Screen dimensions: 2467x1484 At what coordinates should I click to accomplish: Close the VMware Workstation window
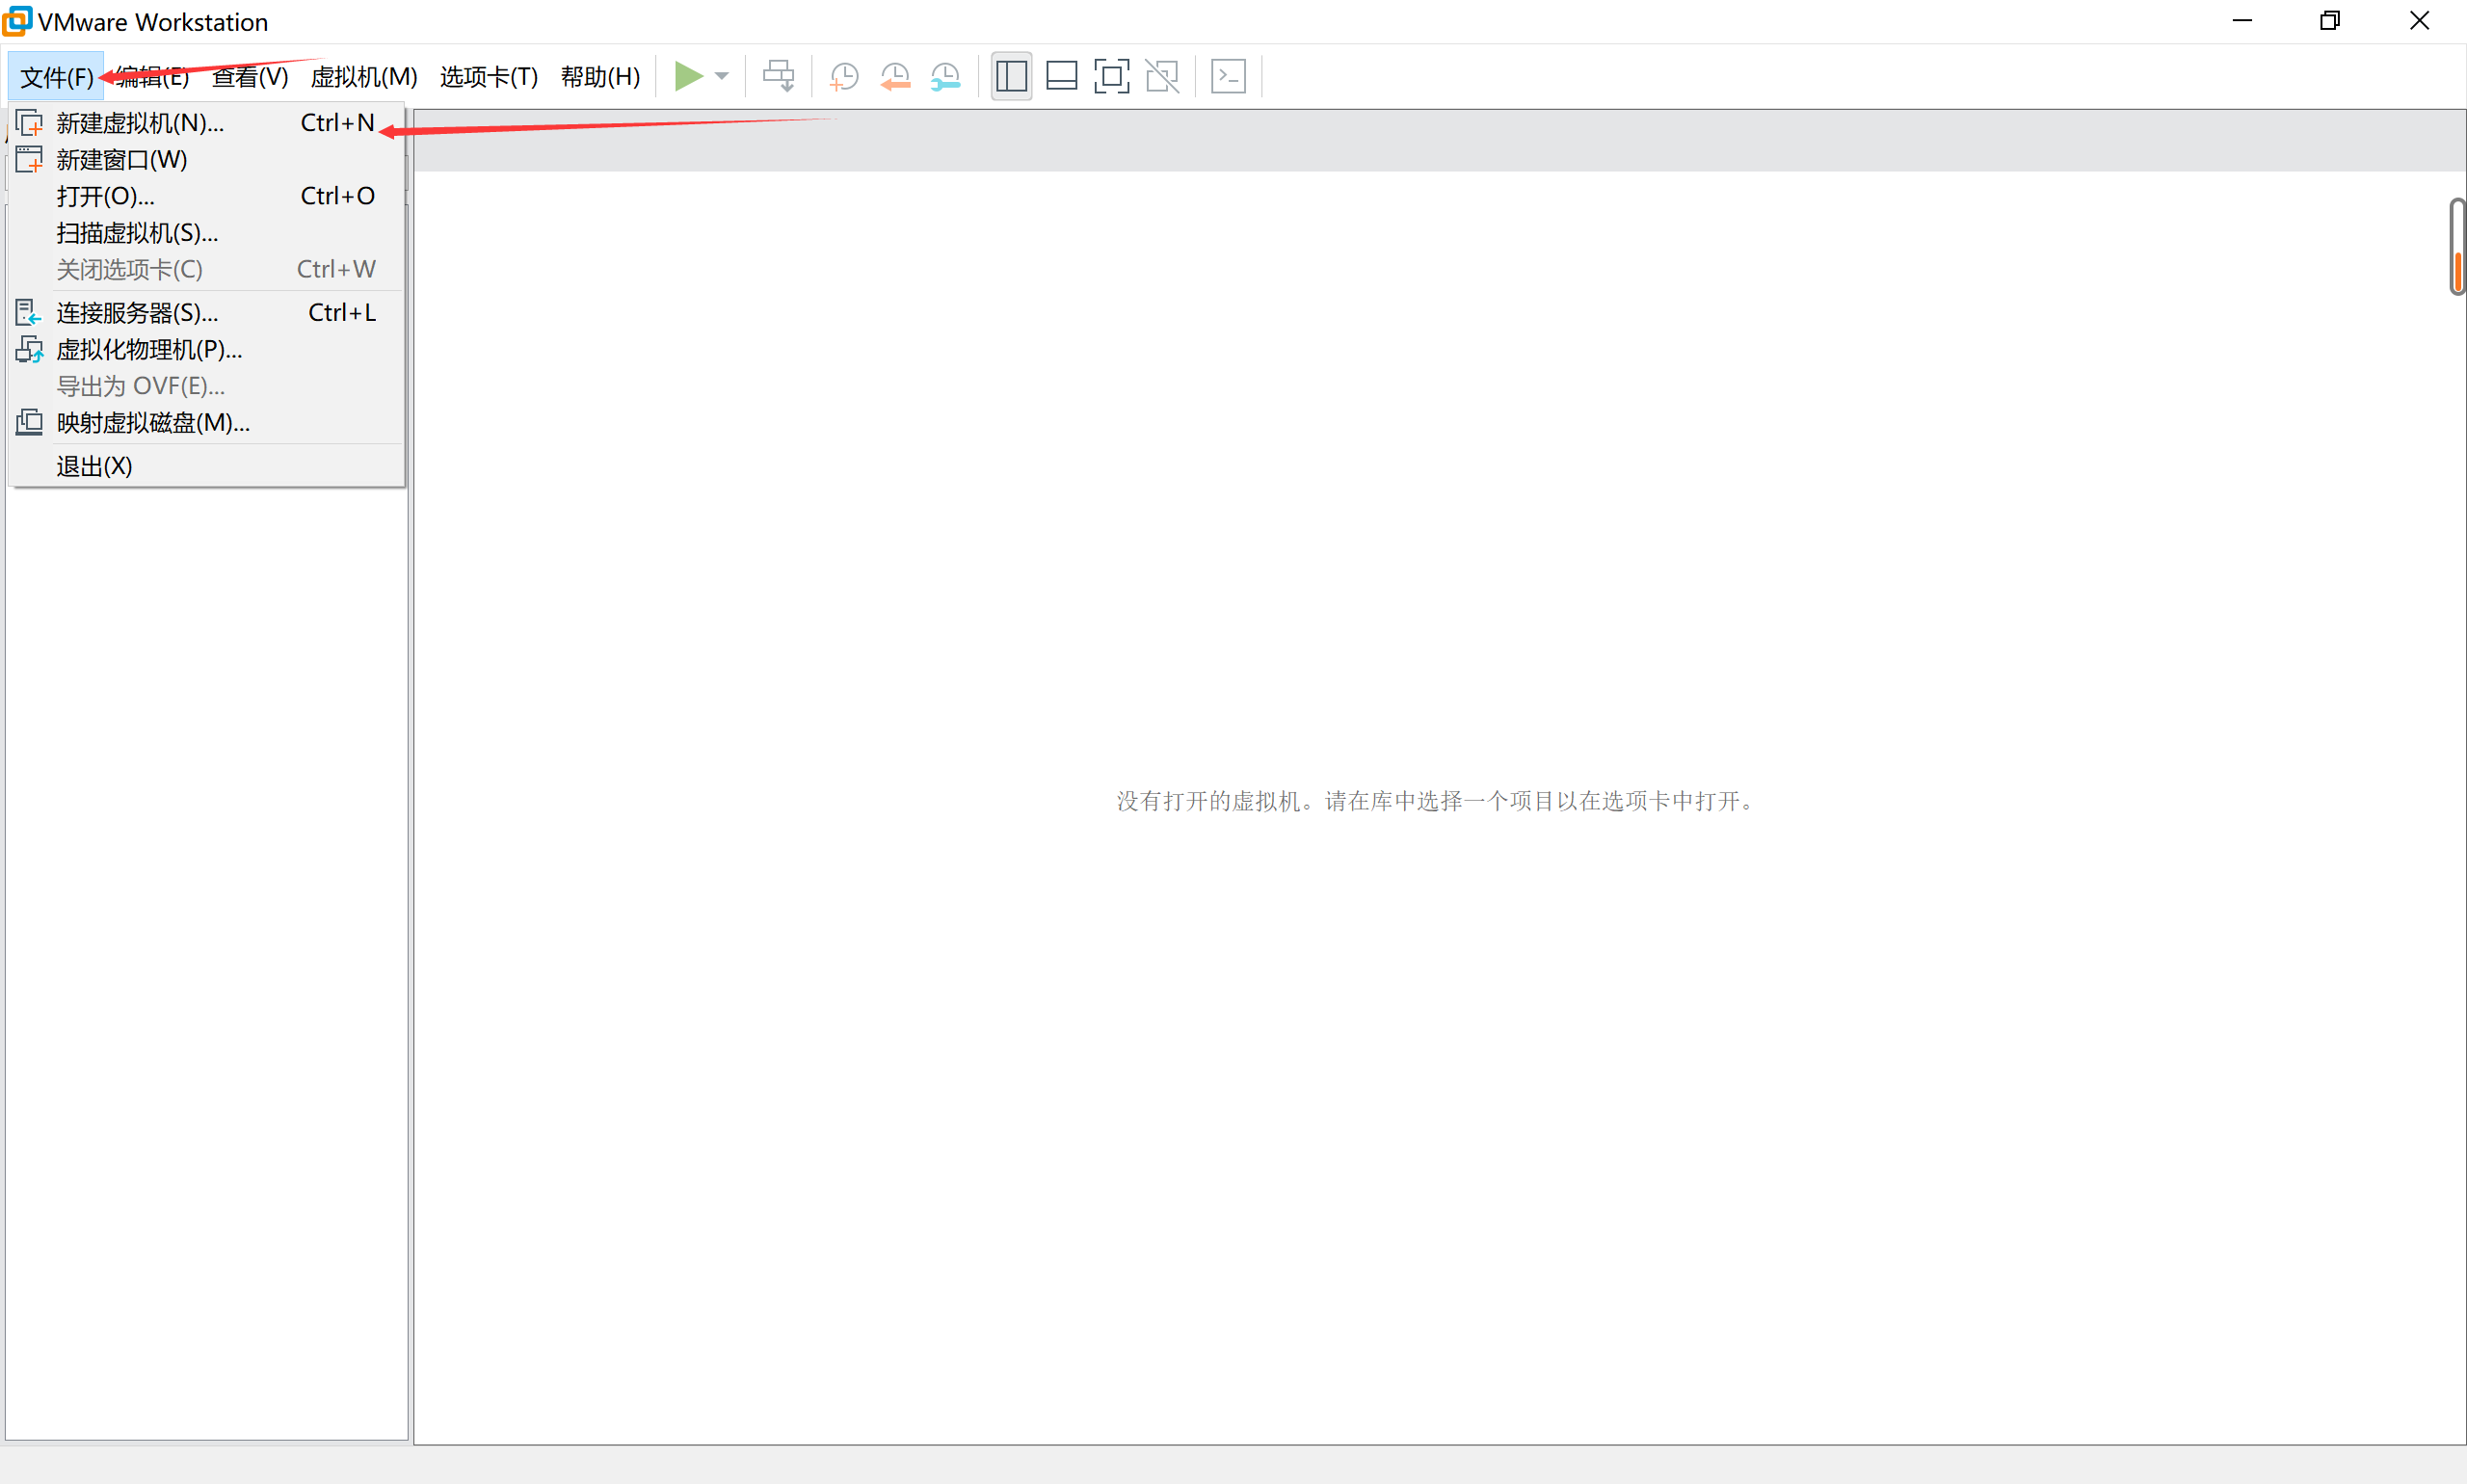(2419, 21)
